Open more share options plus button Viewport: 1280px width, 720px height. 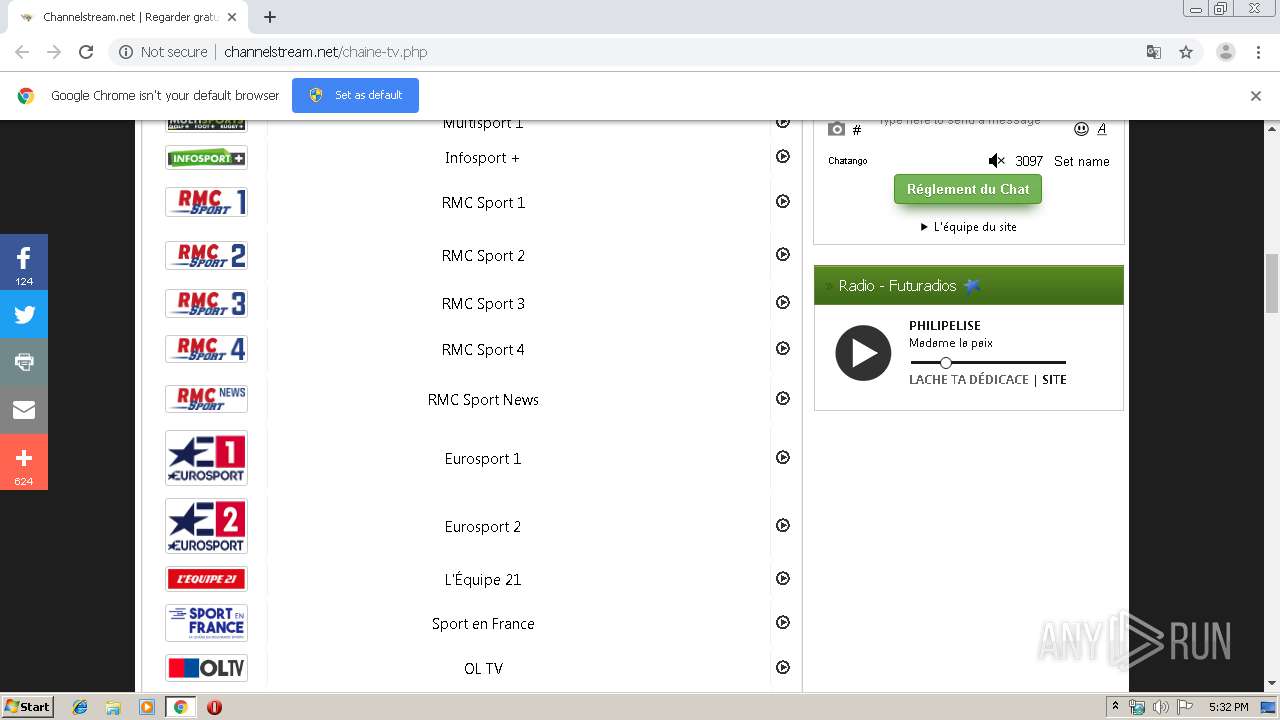[24, 462]
